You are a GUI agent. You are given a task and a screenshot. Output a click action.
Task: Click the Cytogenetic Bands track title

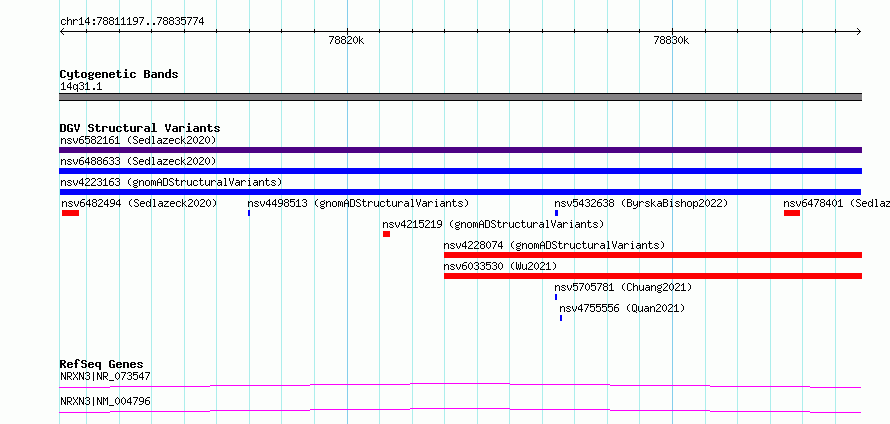pos(119,74)
